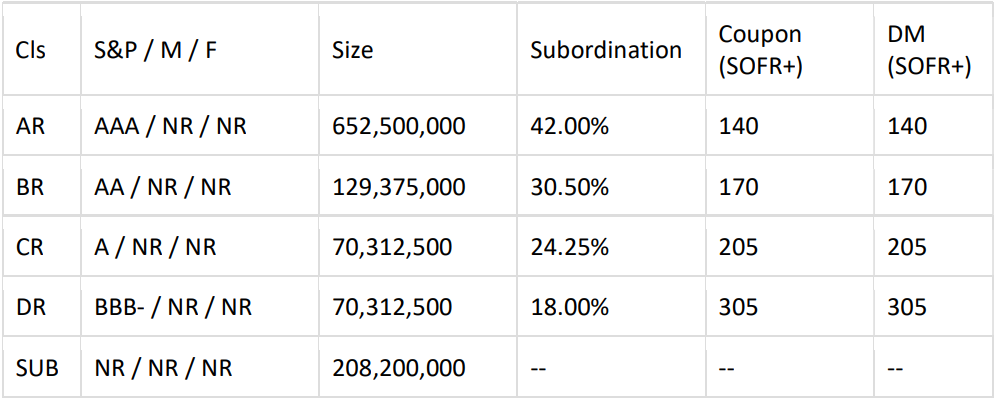Click the 'Coupon (SOFR+)' column header
Image resolution: width=997 pixels, height=400 pixels.
coord(760,50)
